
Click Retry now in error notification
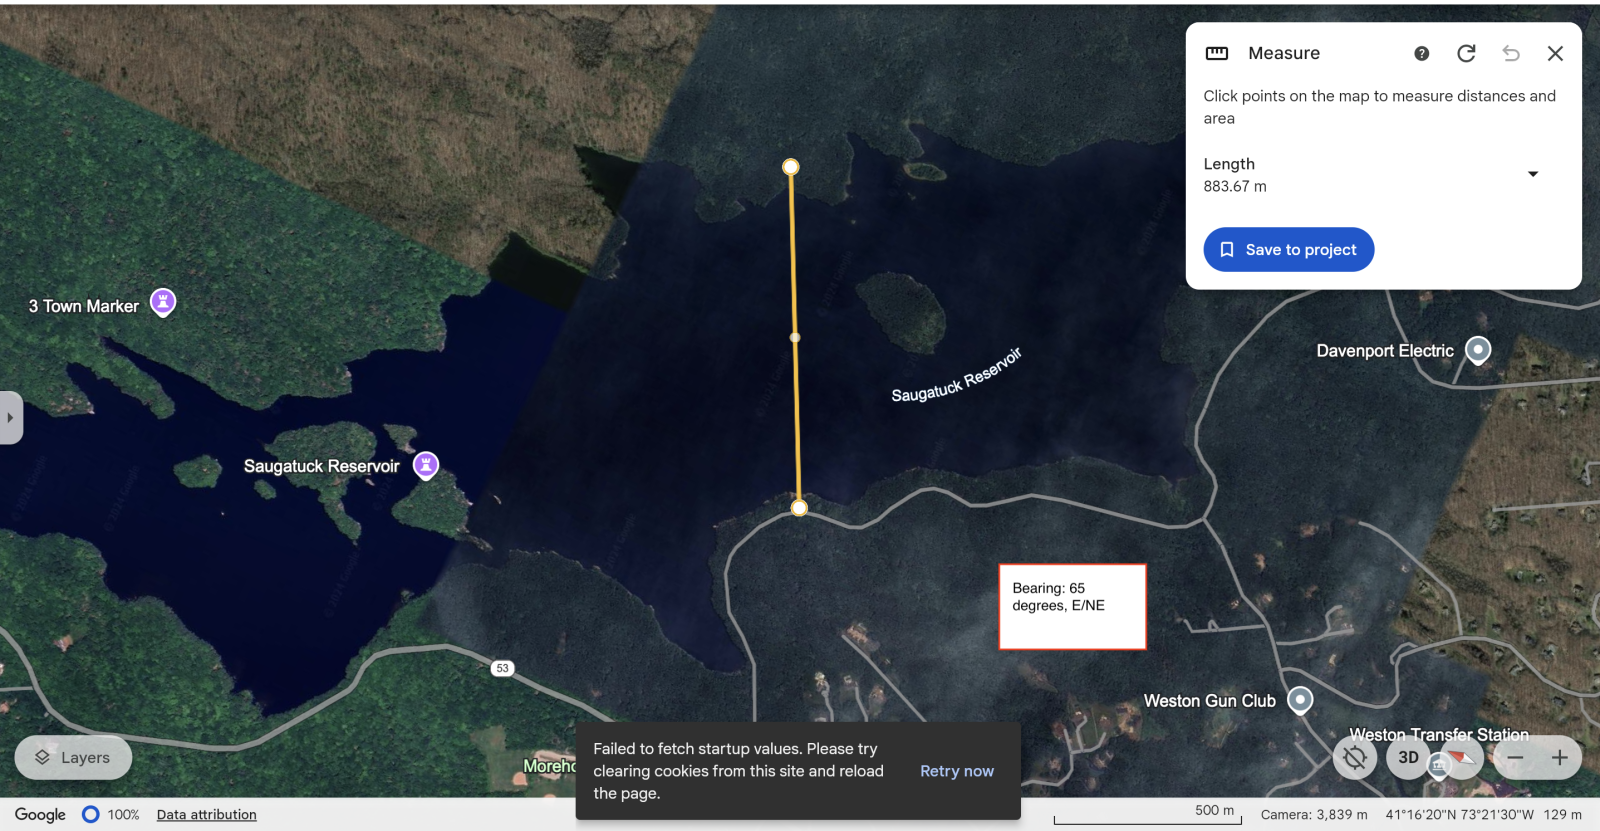pyautogui.click(x=956, y=771)
